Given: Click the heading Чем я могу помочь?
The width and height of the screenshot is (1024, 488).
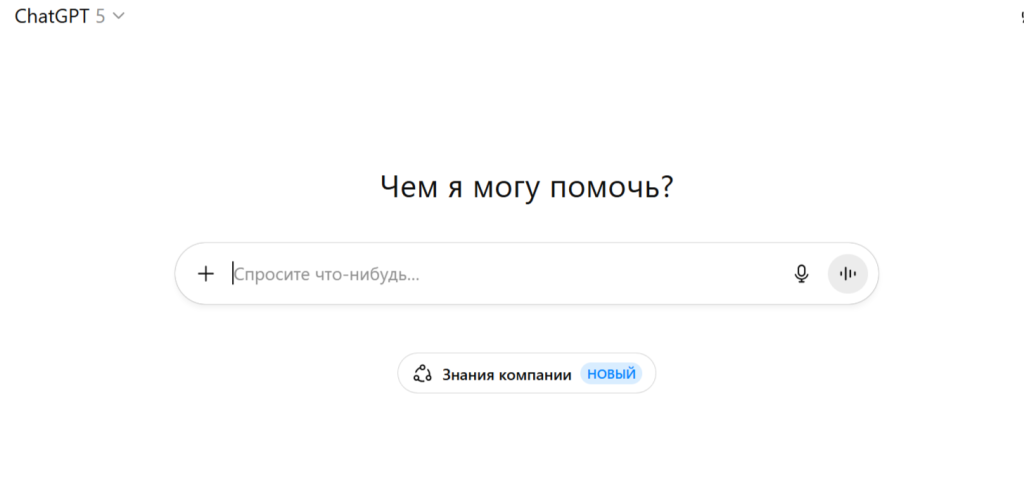Looking at the screenshot, I should (526, 187).
